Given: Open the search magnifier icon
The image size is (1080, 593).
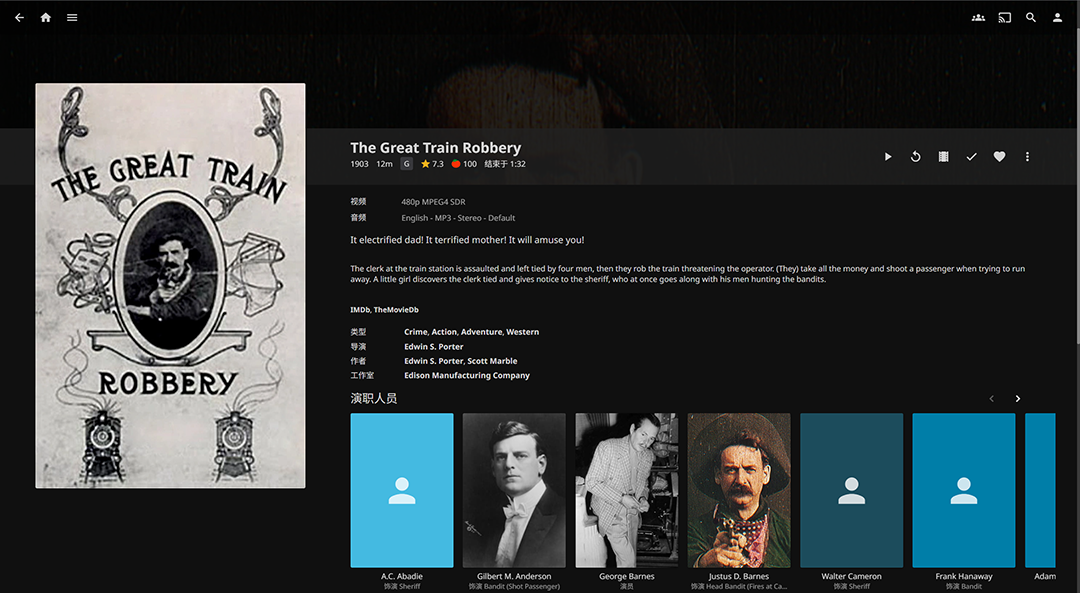Looking at the screenshot, I should click(1031, 18).
